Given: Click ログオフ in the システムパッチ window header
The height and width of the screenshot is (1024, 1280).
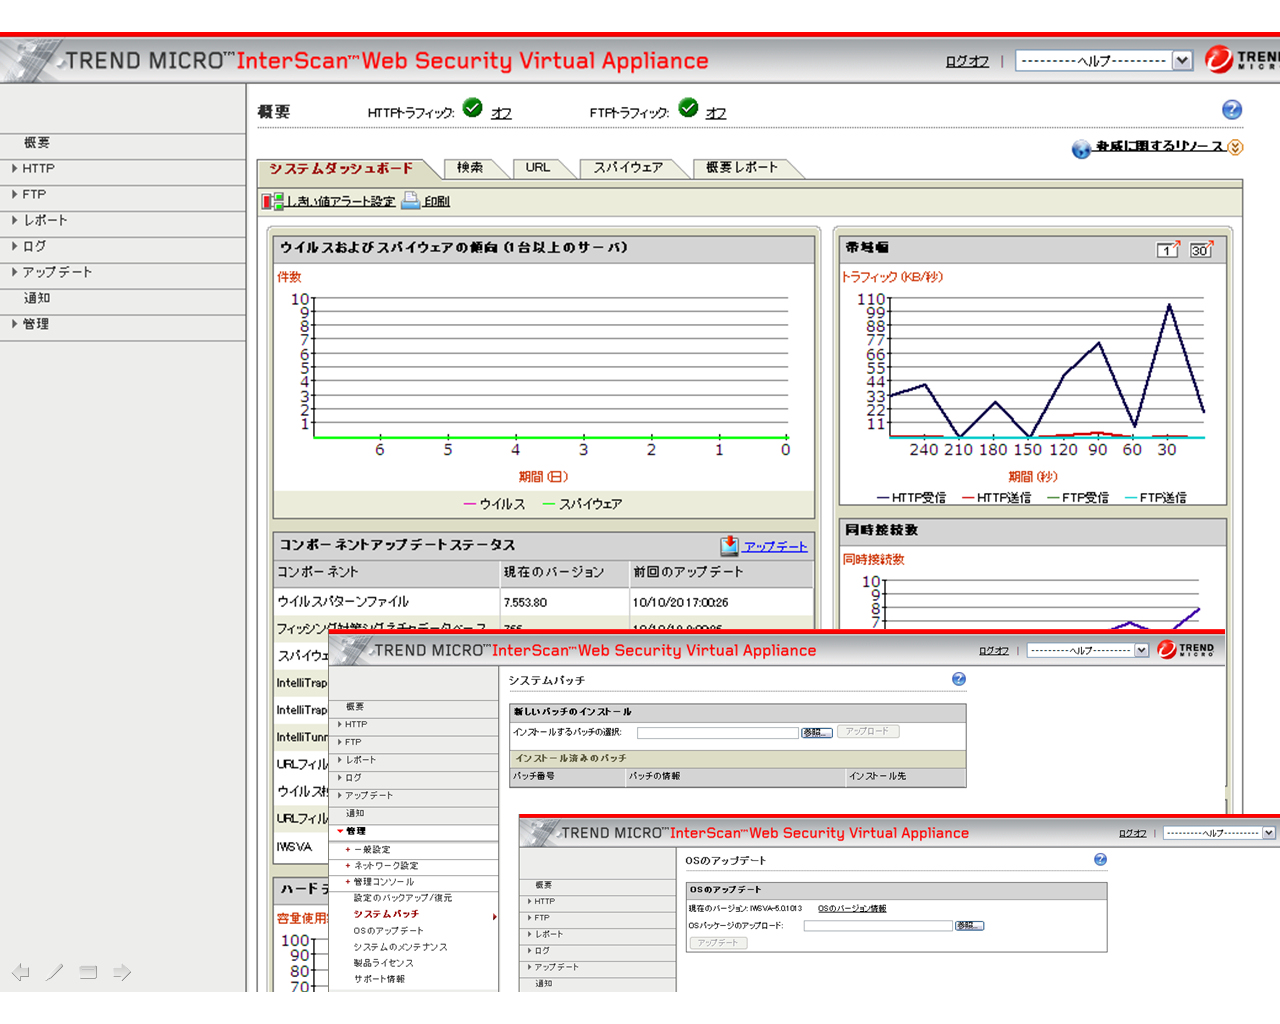Looking at the screenshot, I should pyautogui.click(x=993, y=650).
